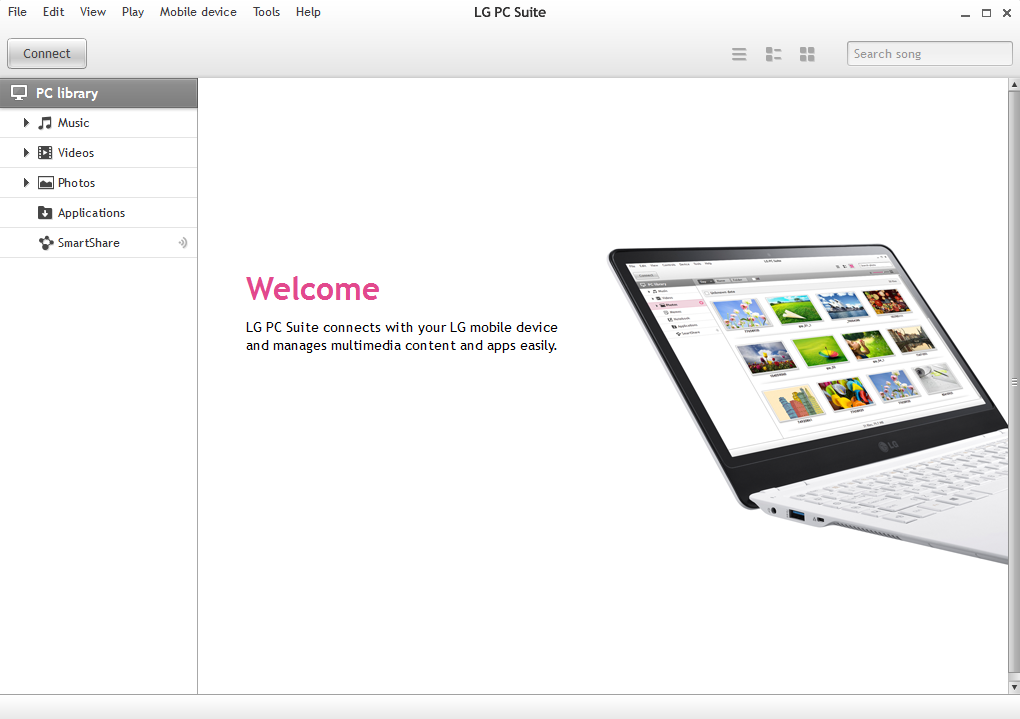
Task: Click the vertical scrollbar up arrow
Action: tap(1014, 85)
